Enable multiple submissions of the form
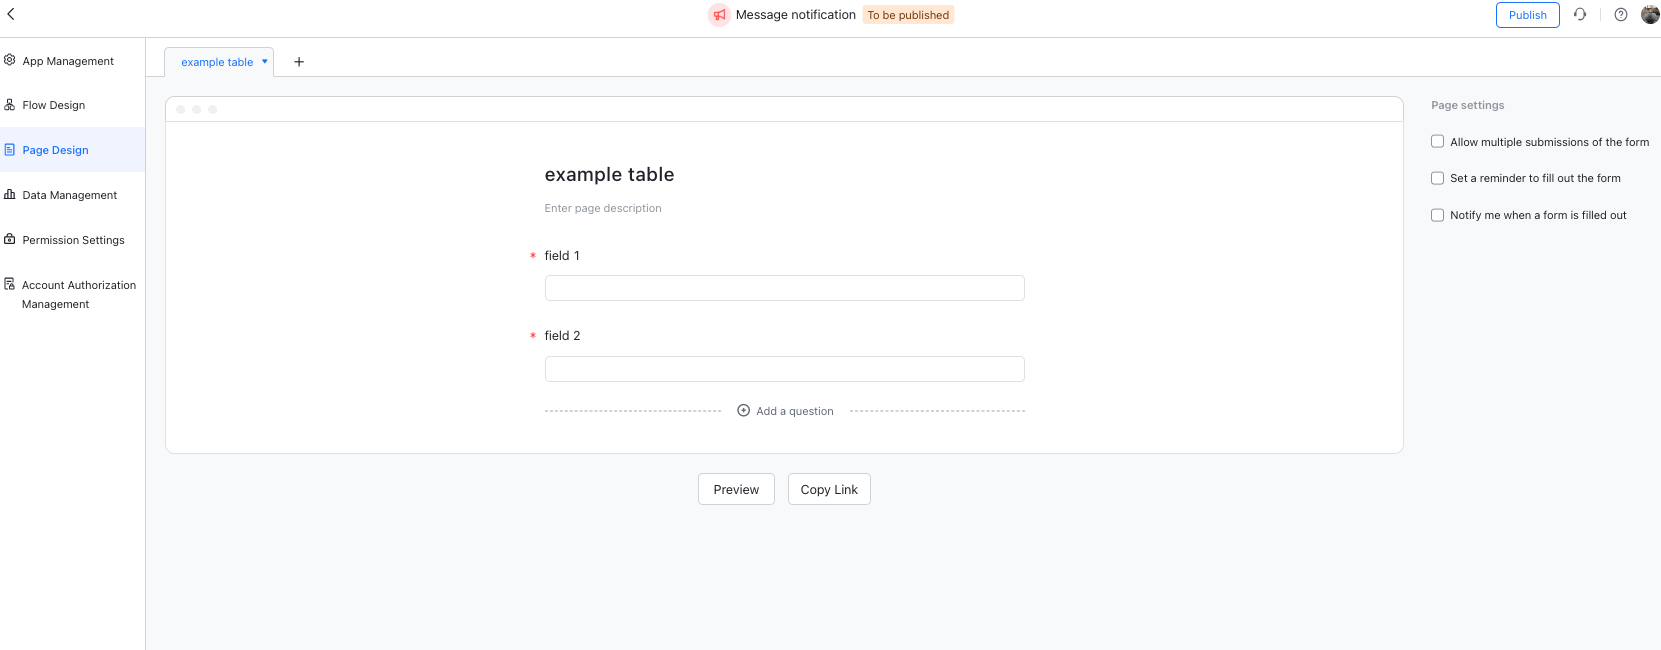This screenshot has width=1661, height=650. (x=1437, y=141)
